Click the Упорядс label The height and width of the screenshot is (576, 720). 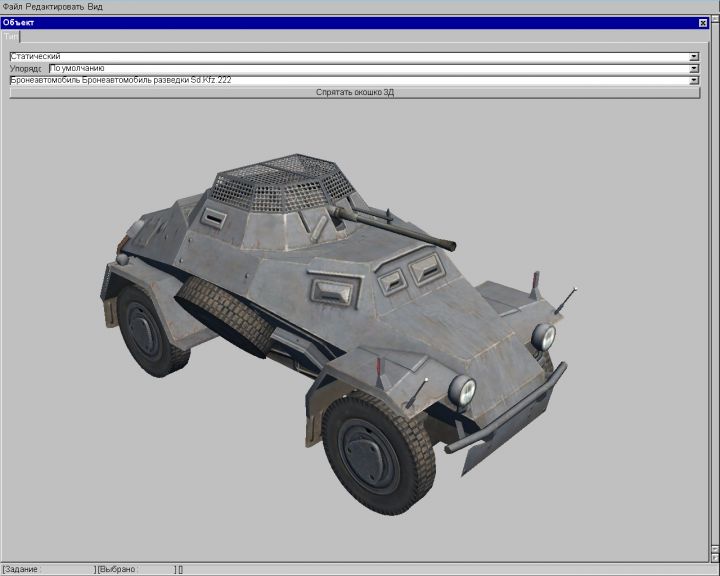[x=27, y=69]
